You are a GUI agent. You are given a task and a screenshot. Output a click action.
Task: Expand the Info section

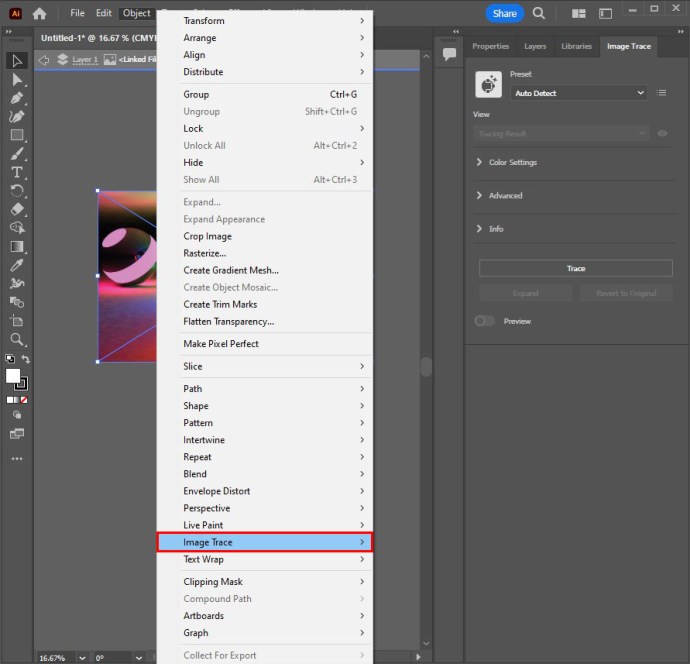coord(495,229)
